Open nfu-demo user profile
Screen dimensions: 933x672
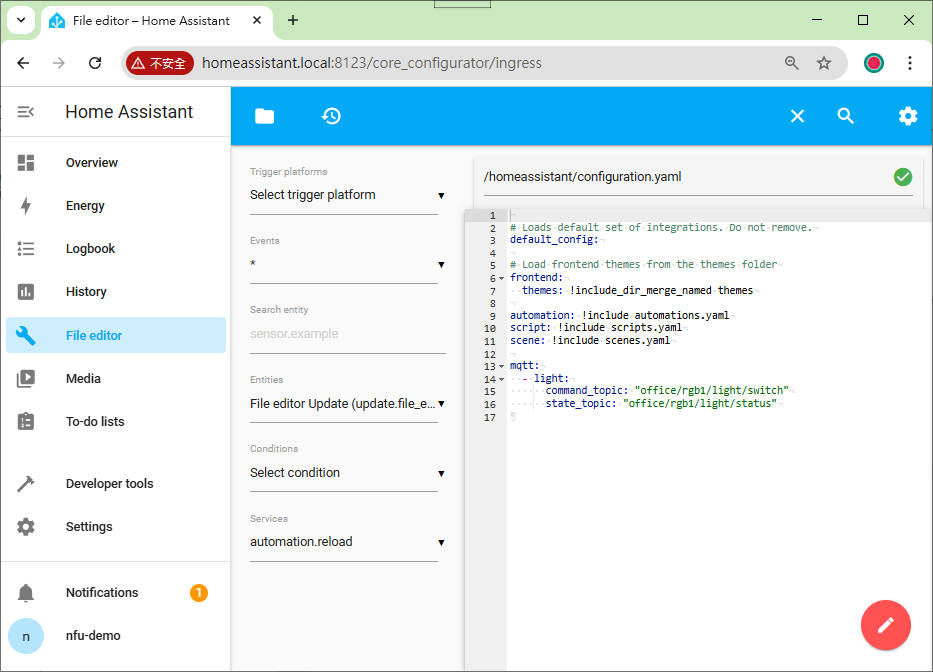click(93, 636)
